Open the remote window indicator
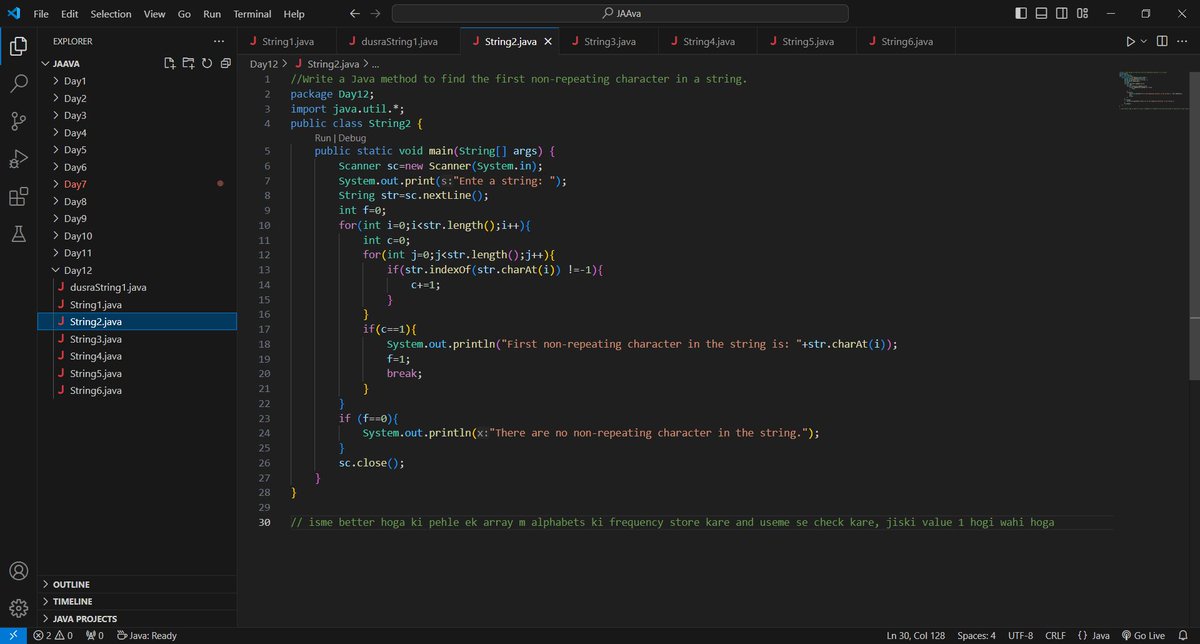 11,635
